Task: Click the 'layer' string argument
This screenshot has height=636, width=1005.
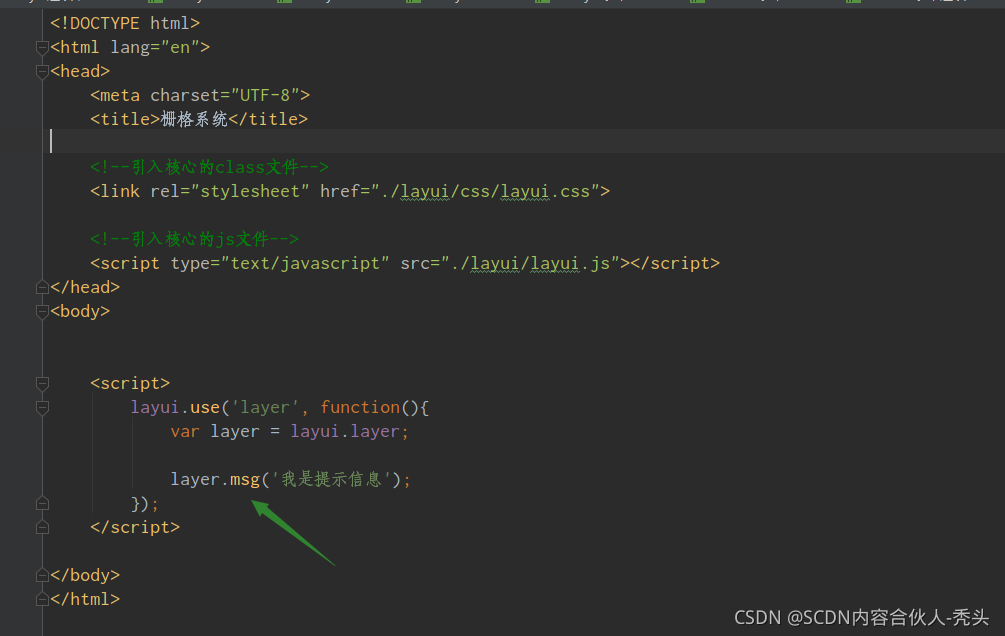Action: (265, 408)
